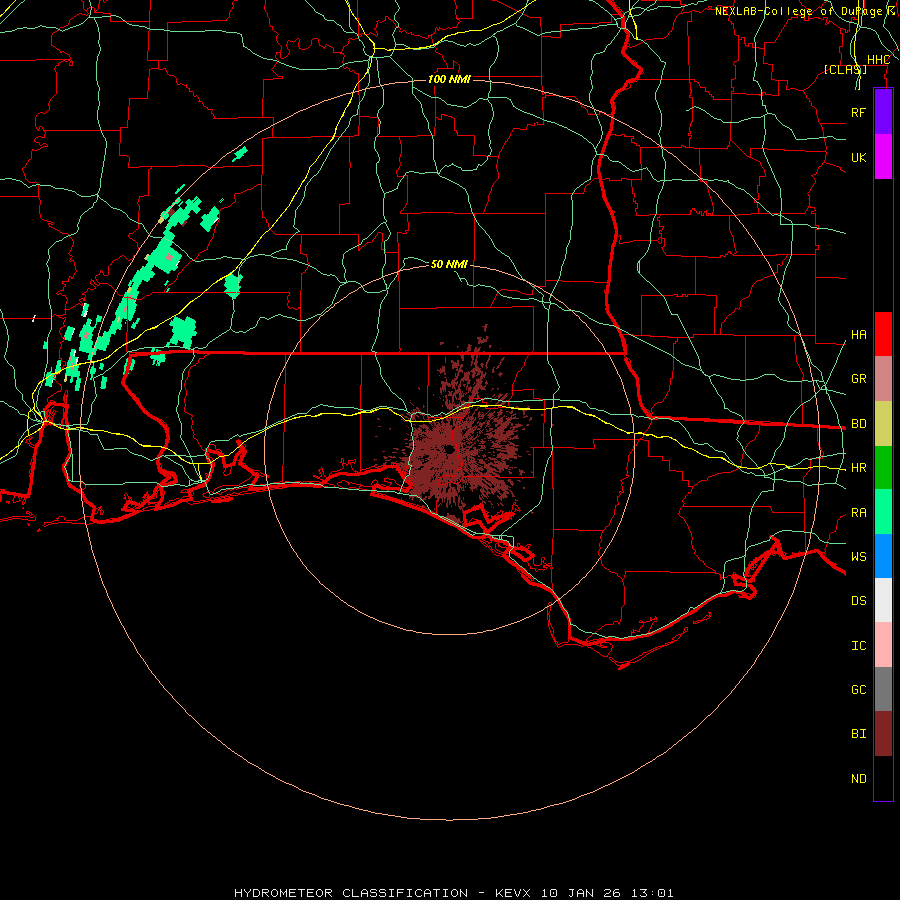Screen dimensions: 900x900
Task: Click the GC legend label
Action: (858, 690)
